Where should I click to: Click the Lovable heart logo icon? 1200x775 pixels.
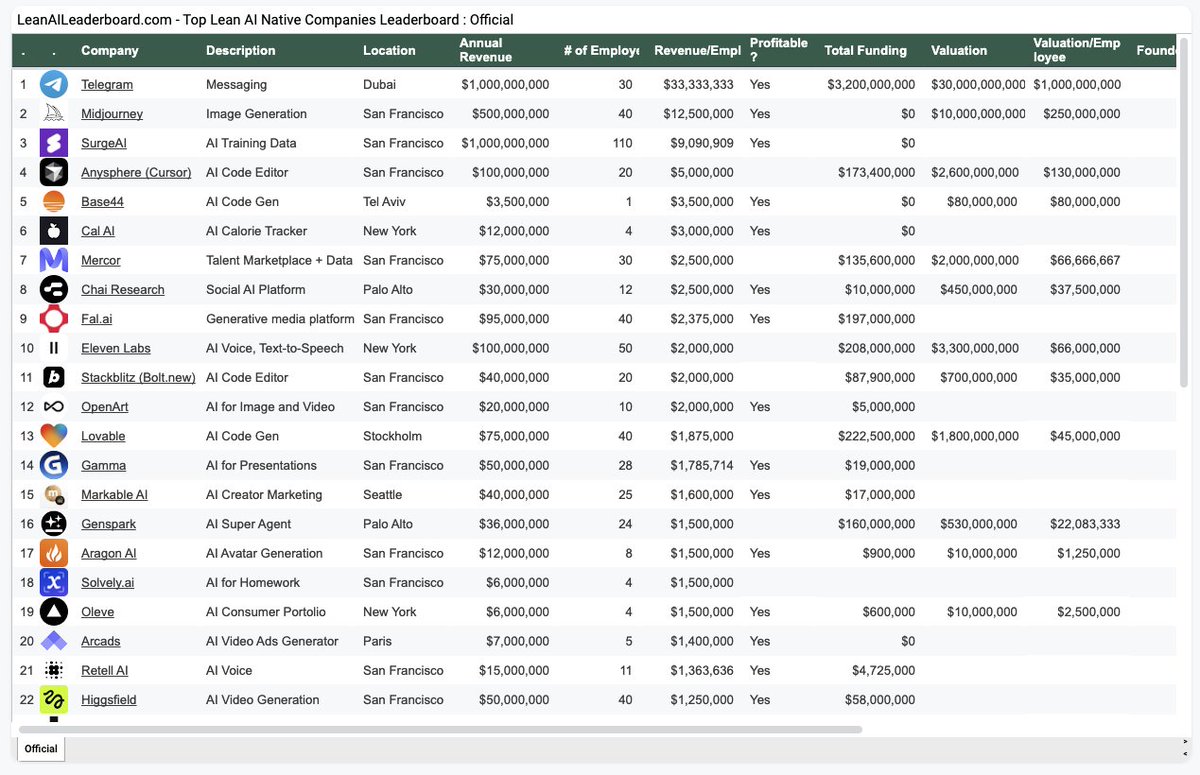(x=54, y=436)
